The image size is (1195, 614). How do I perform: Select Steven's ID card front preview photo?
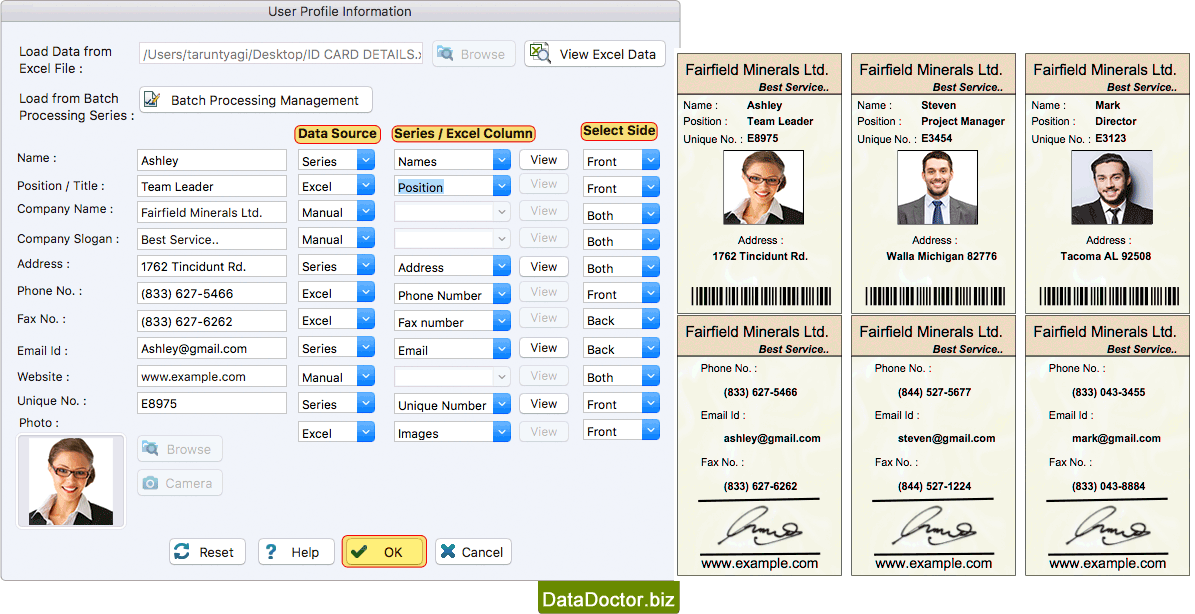pyautogui.click(x=937, y=187)
